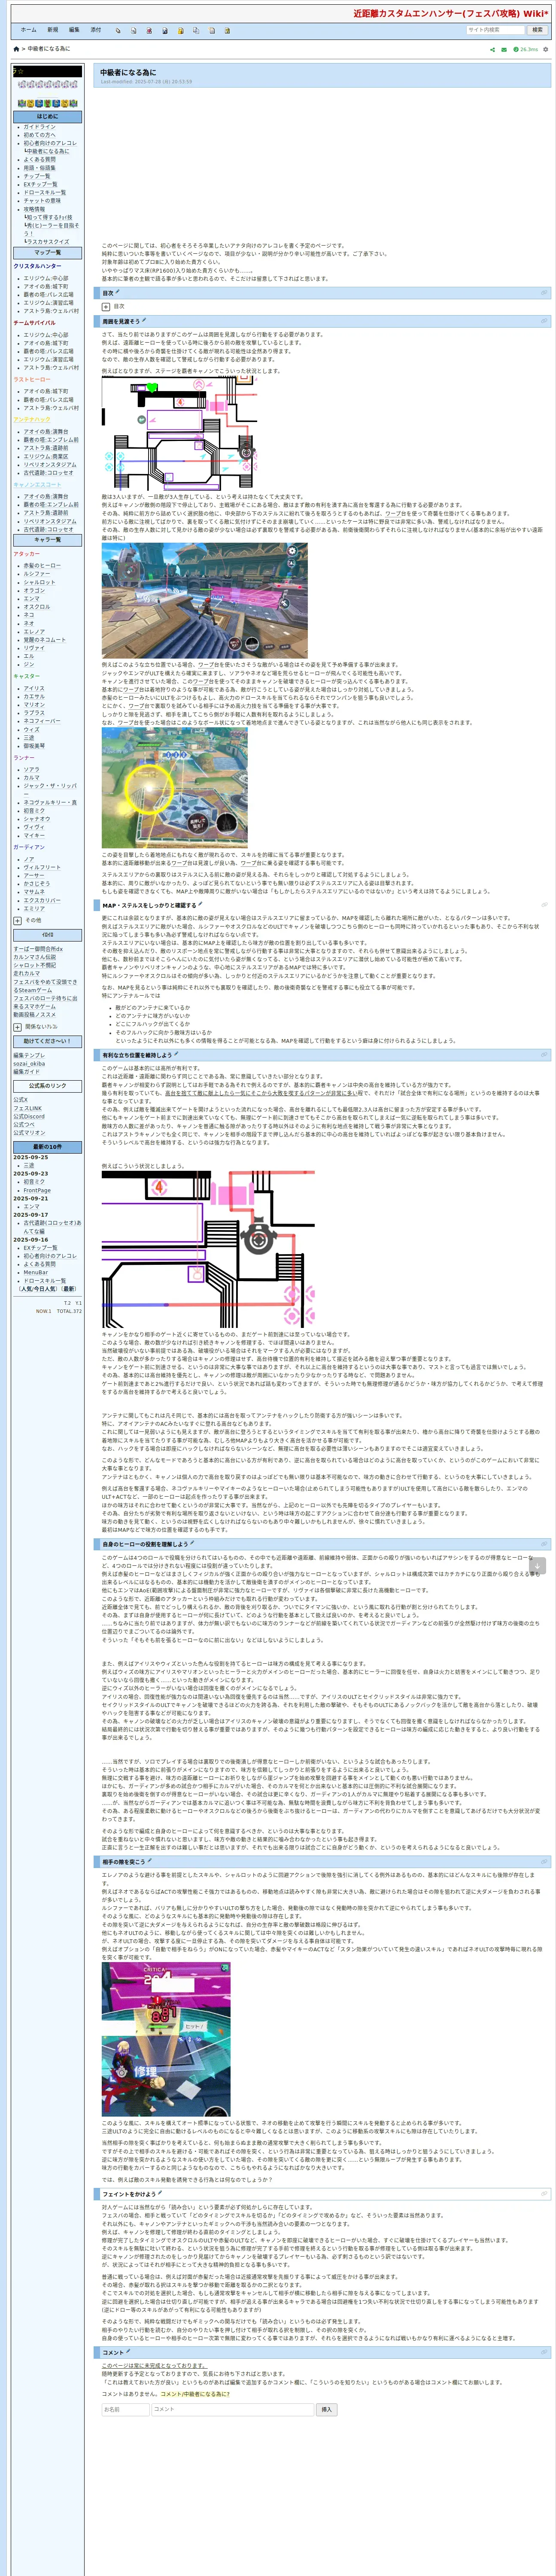Open エクスカリバー guardian link
Screen dimensions: 556x2576
click(42, 900)
